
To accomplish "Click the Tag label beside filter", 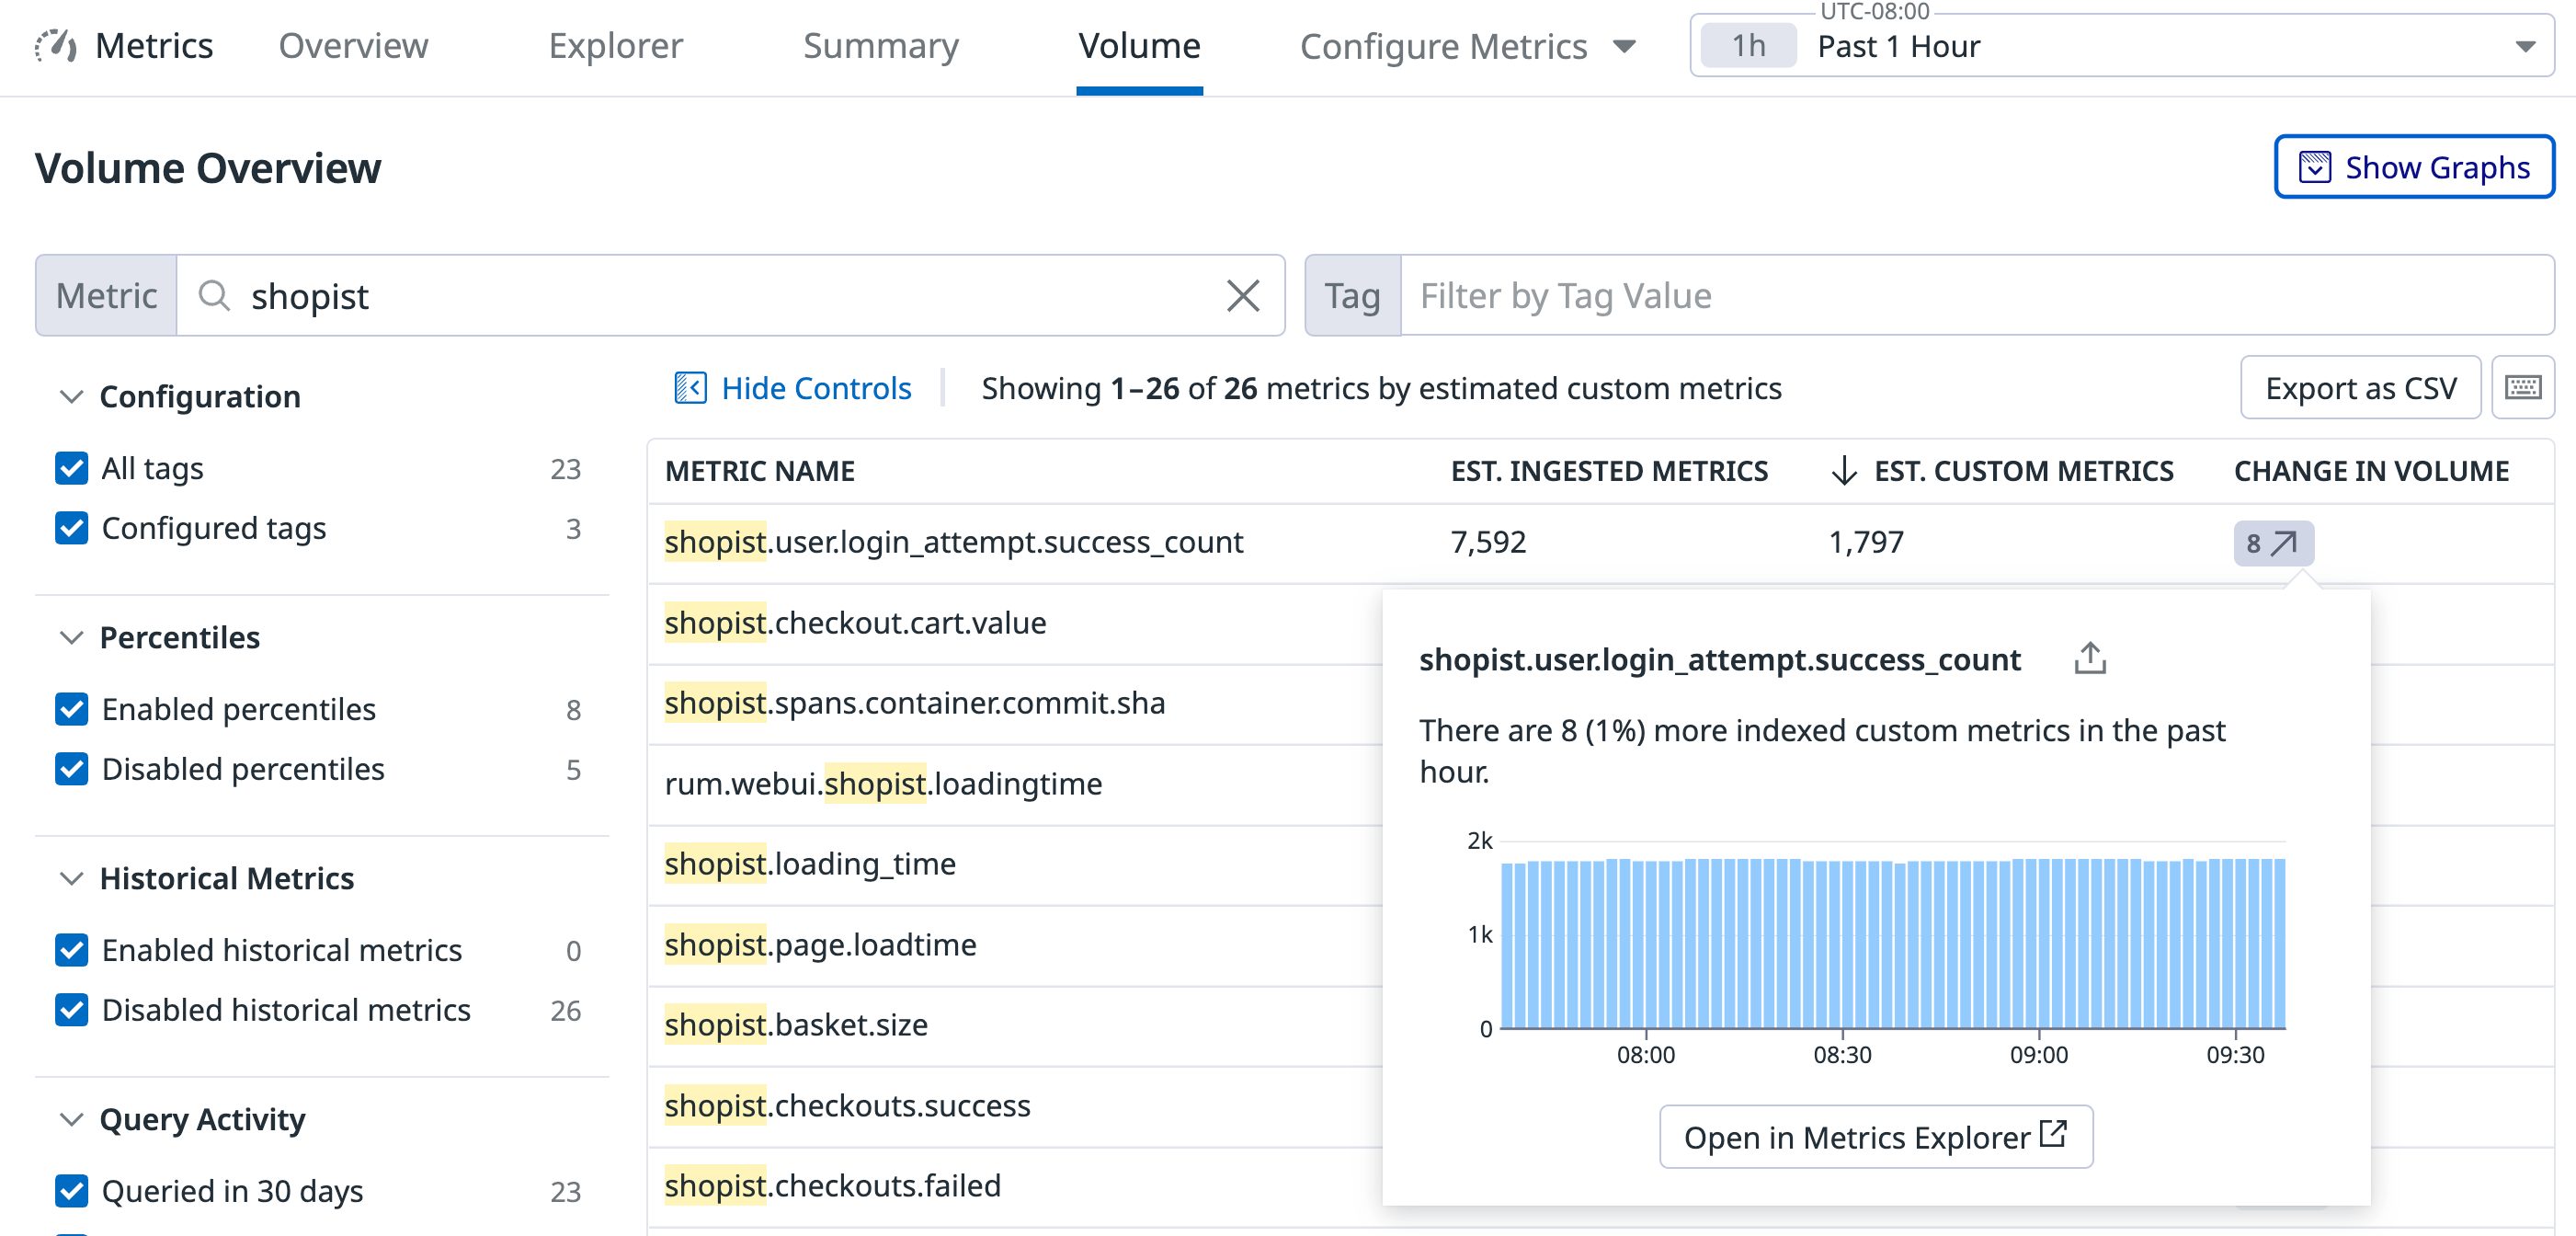I will [1352, 296].
